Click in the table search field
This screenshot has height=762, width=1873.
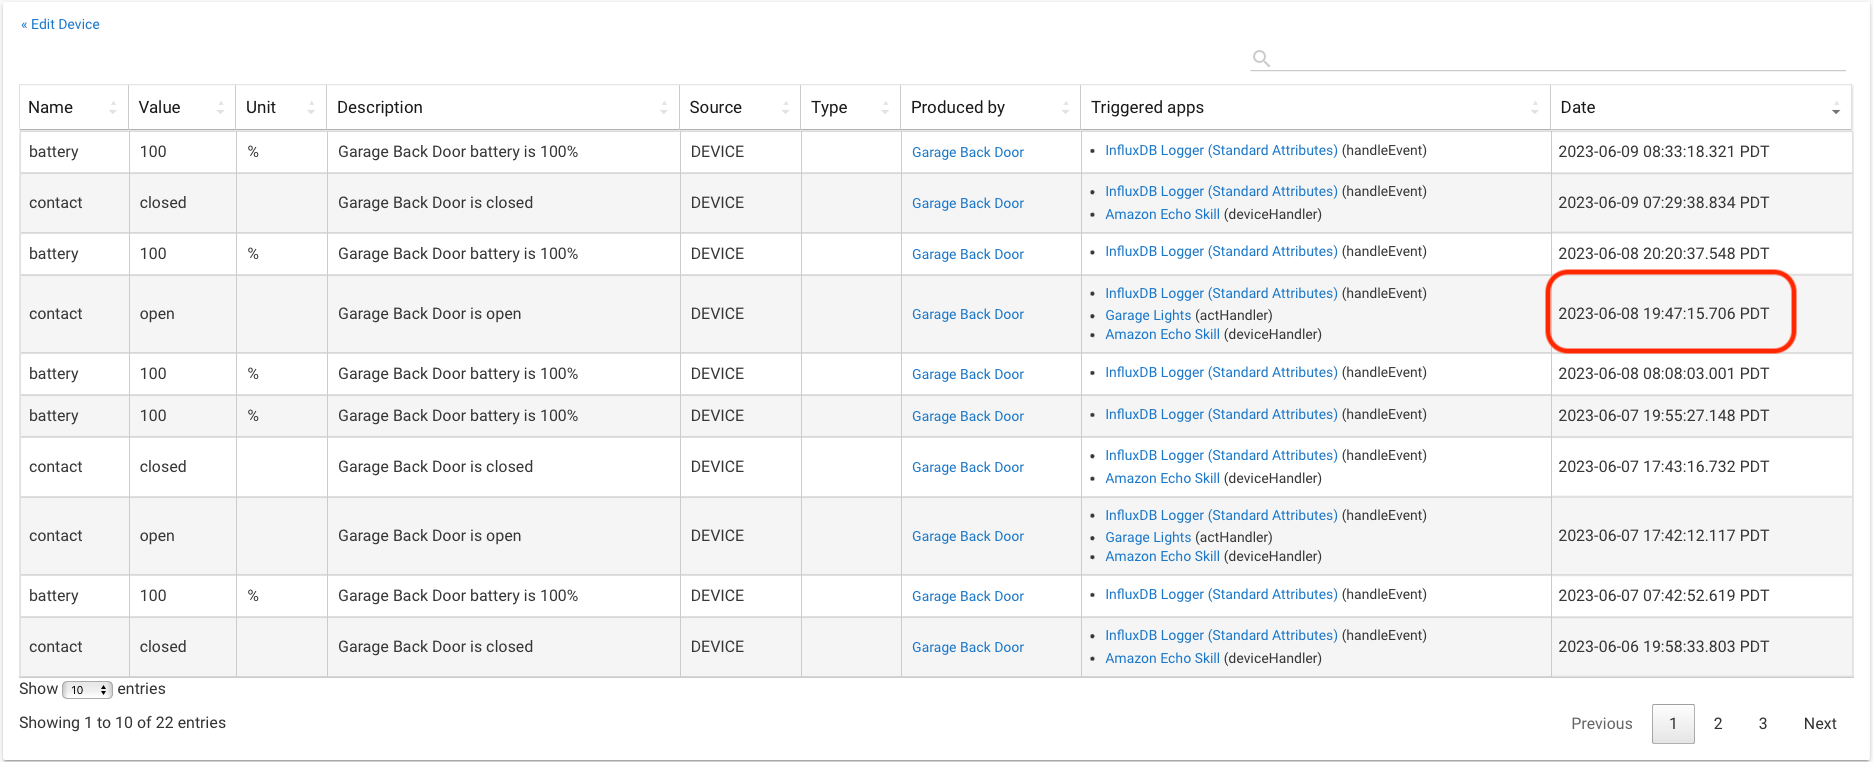[x=1558, y=58]
